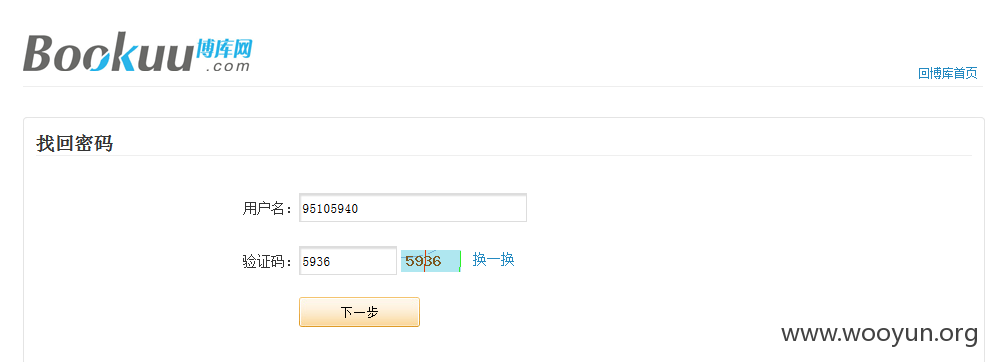Click the red line inside captcha image
The width and height of the screenshot is (987, 362).
(424, 261)
